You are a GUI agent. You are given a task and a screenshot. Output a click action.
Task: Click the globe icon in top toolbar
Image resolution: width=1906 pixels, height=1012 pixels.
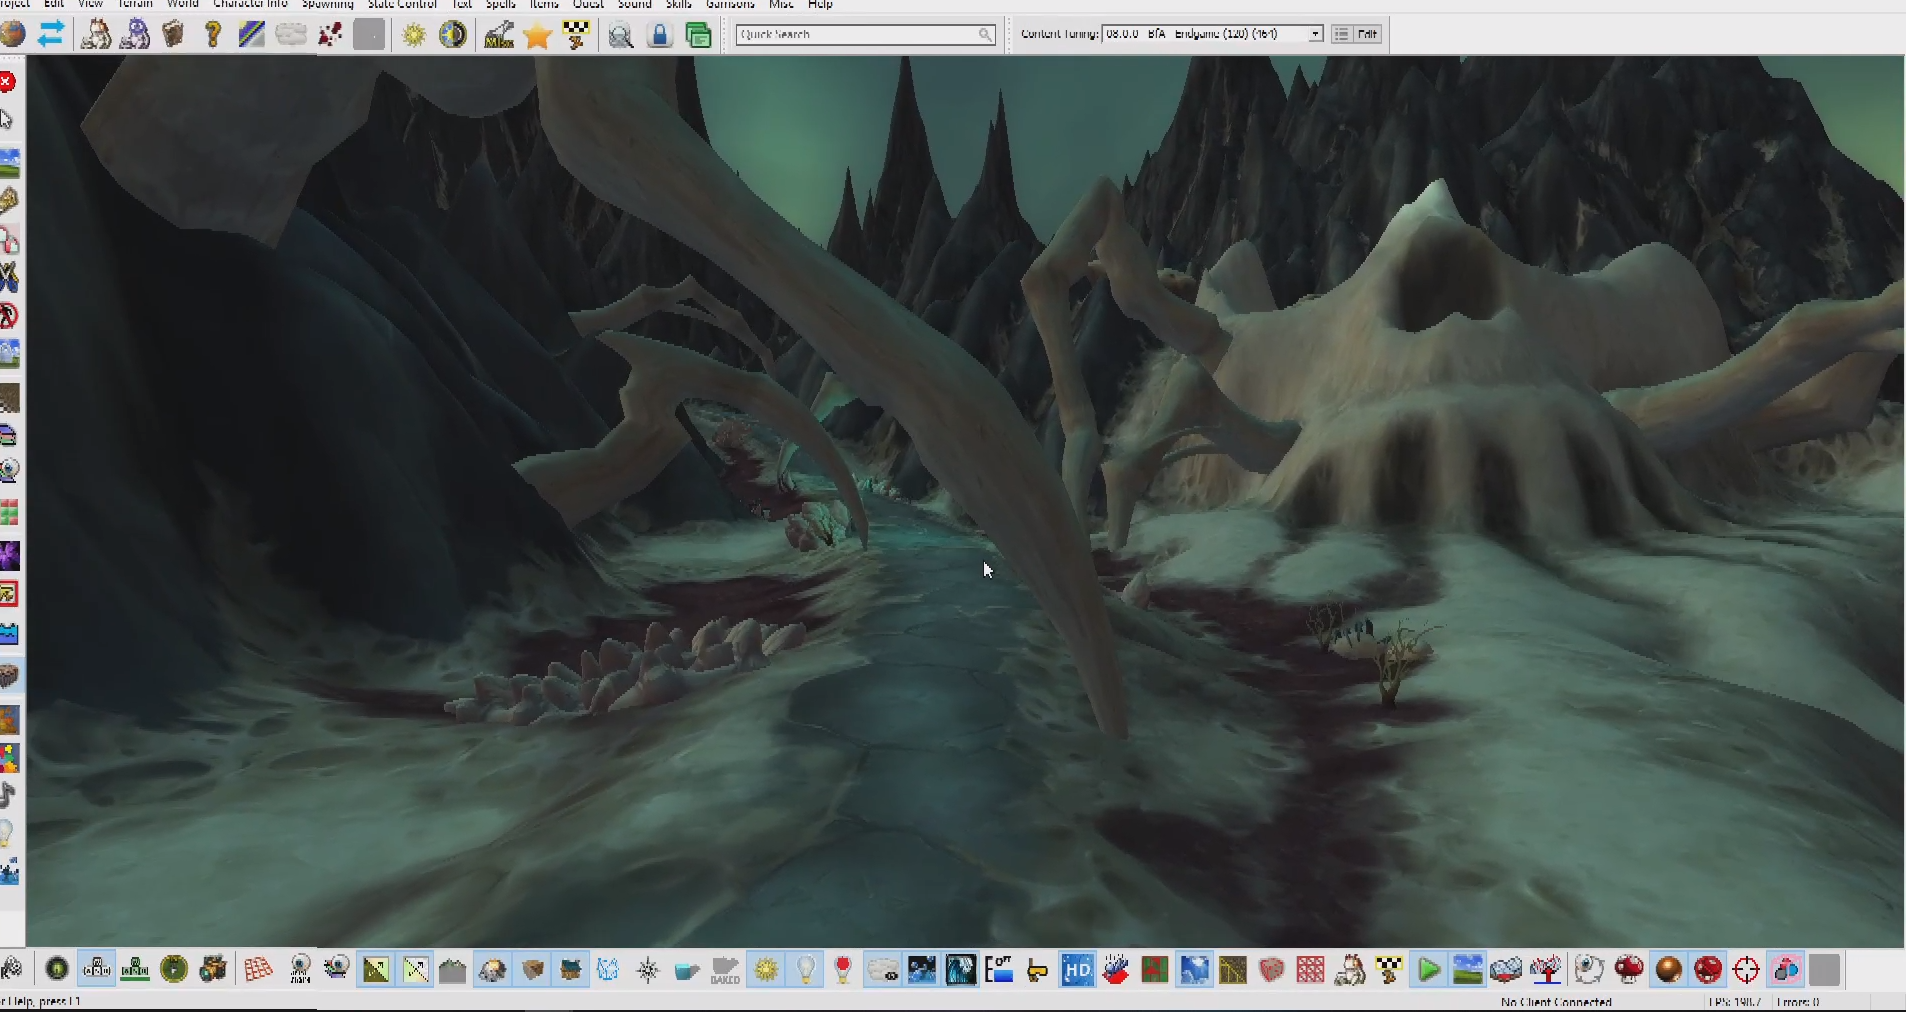(x=12, y=34)
